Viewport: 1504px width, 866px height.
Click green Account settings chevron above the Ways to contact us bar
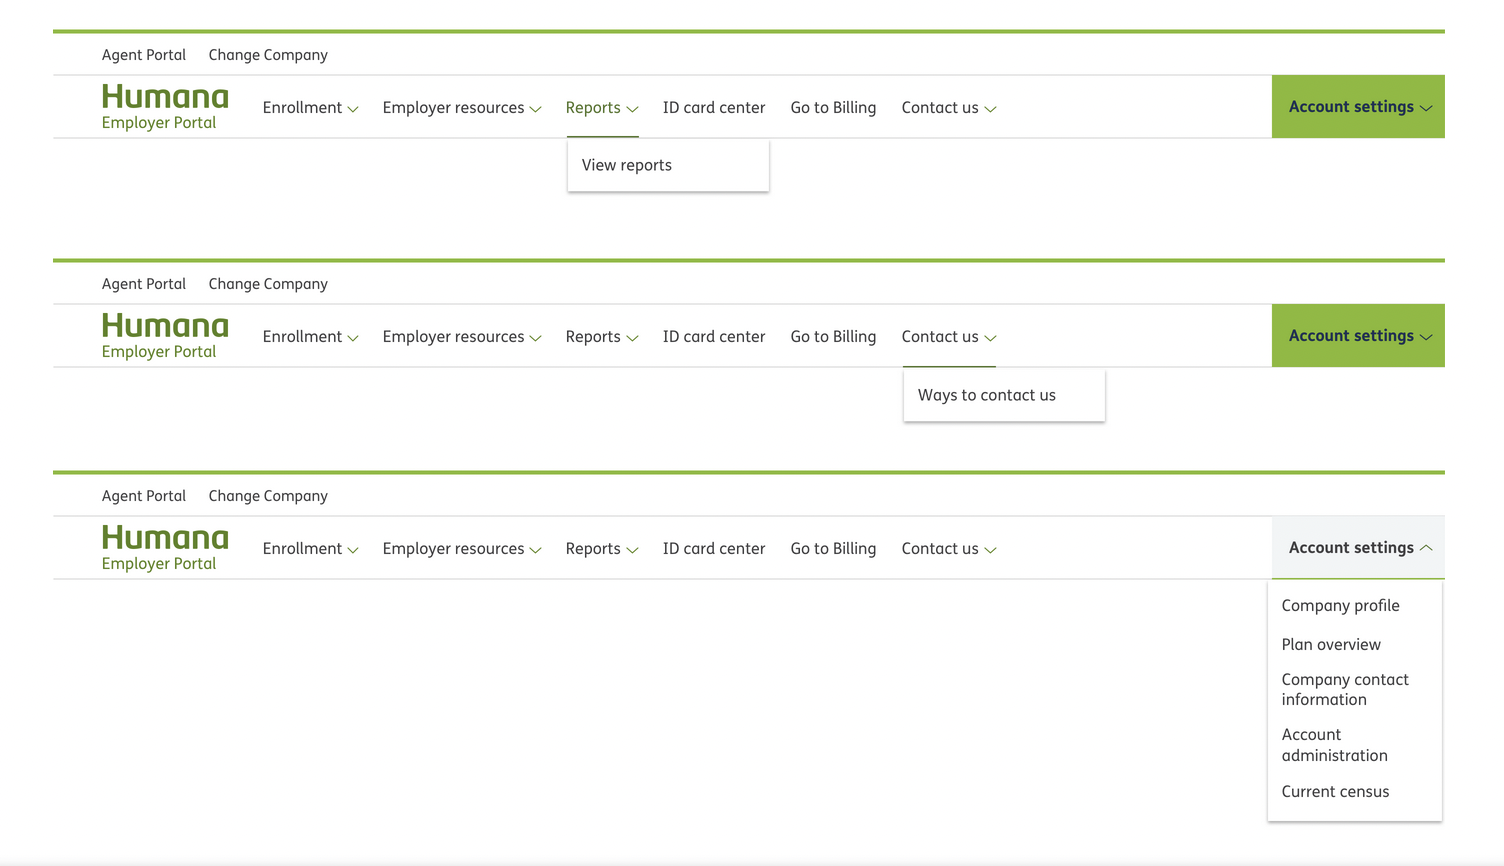(1426, 337)
